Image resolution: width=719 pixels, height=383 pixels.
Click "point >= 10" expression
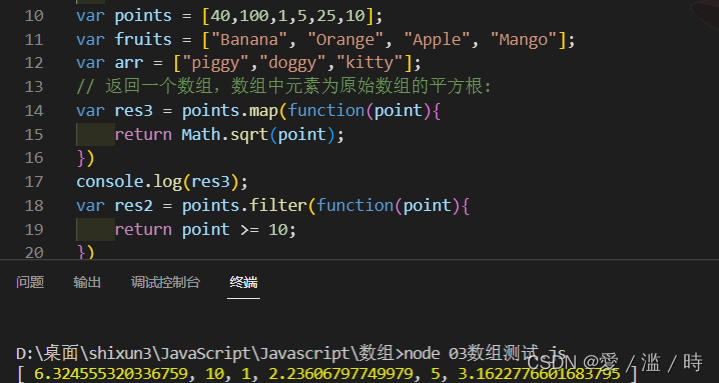(236, 229)
